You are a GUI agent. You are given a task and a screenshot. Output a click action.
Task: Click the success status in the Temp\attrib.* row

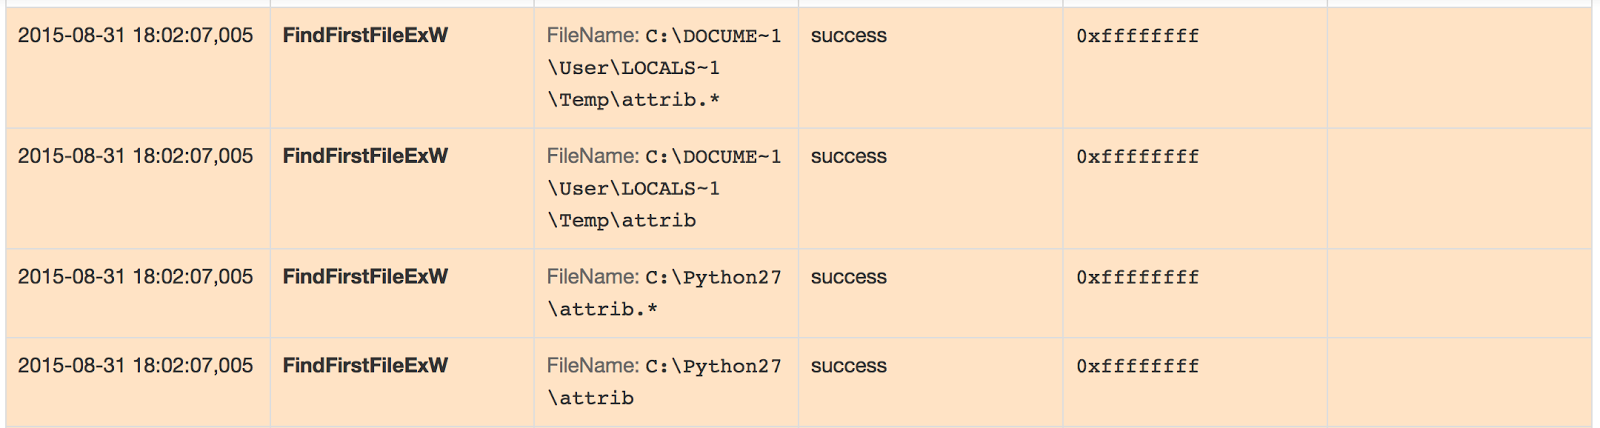click(848, 36)
